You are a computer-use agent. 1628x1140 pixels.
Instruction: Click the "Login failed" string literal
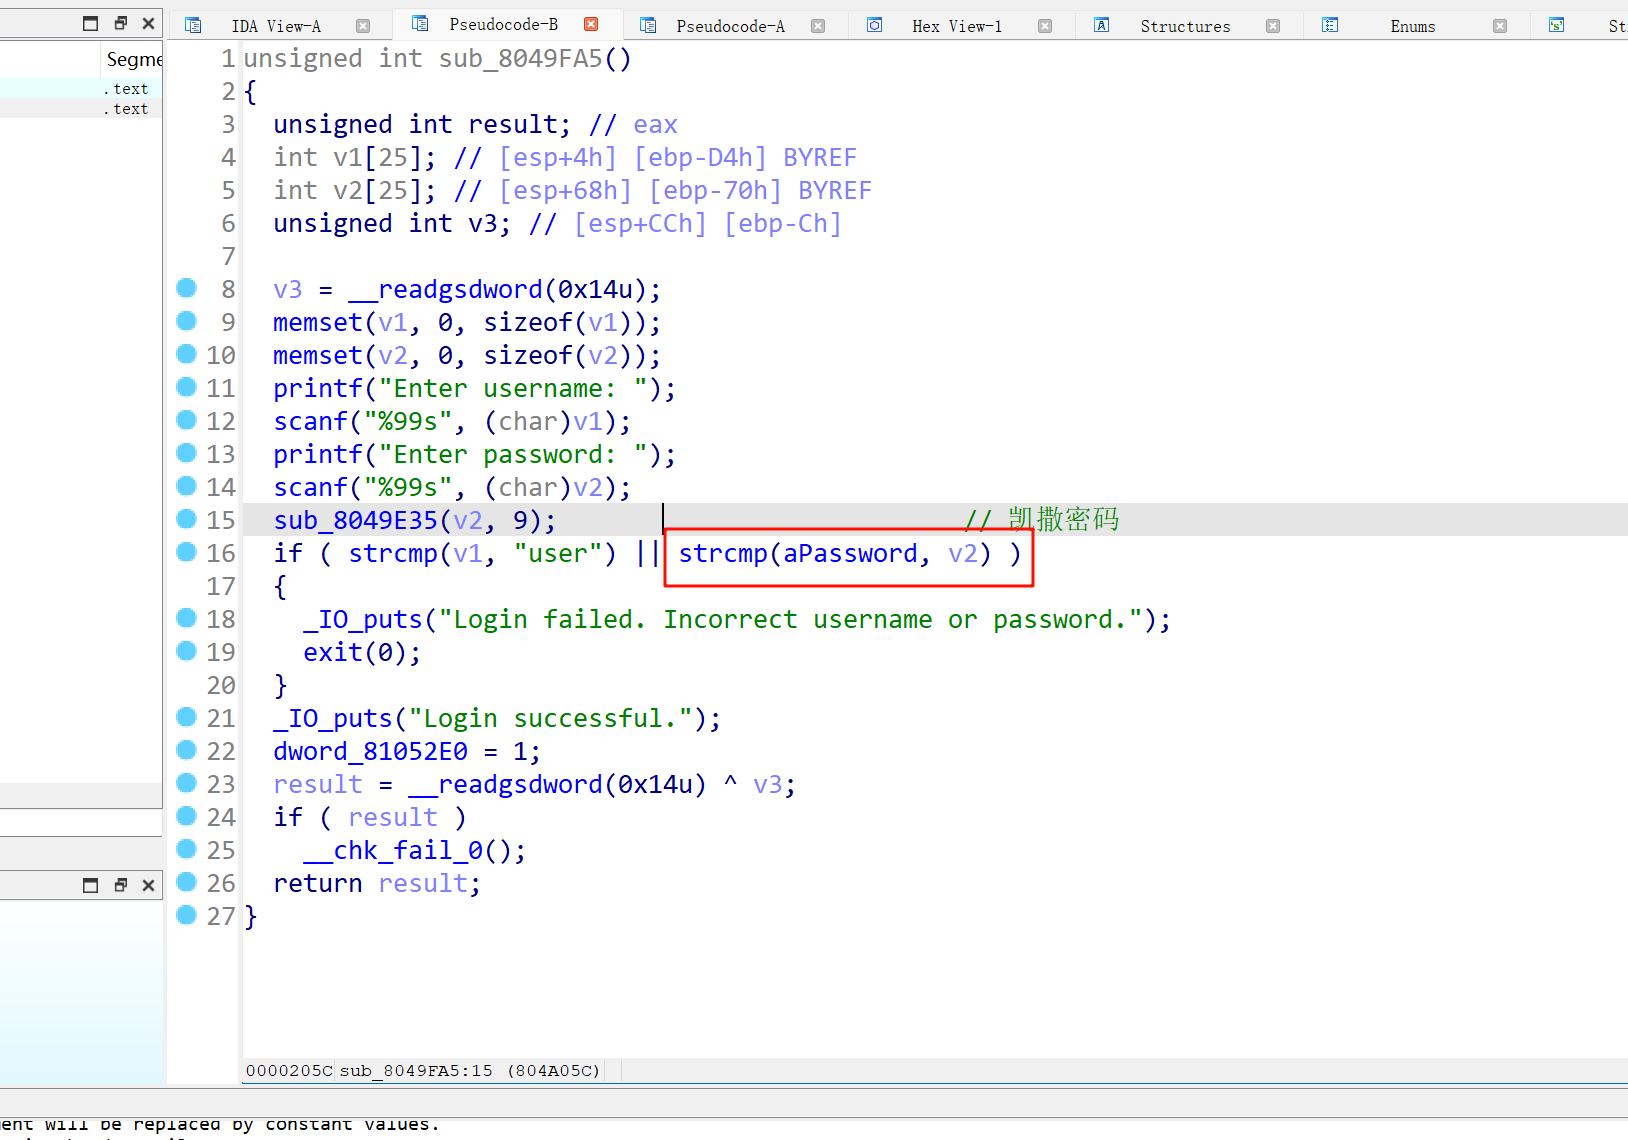(790, 620)
